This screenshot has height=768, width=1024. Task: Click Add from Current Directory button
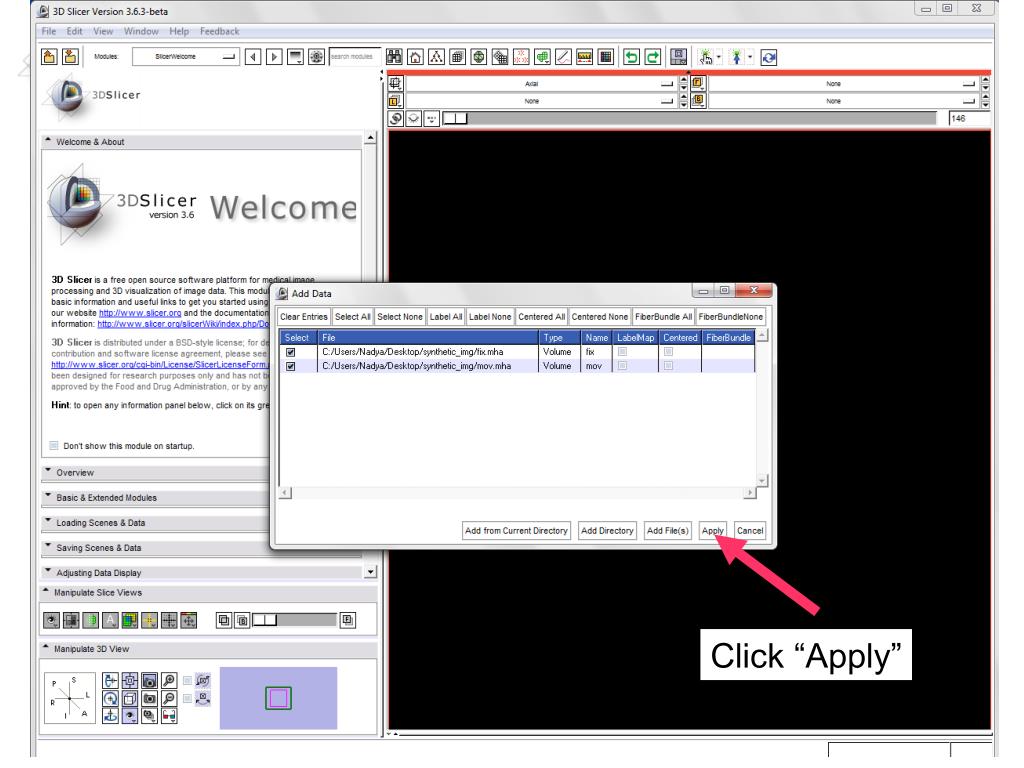coord(516,530)
